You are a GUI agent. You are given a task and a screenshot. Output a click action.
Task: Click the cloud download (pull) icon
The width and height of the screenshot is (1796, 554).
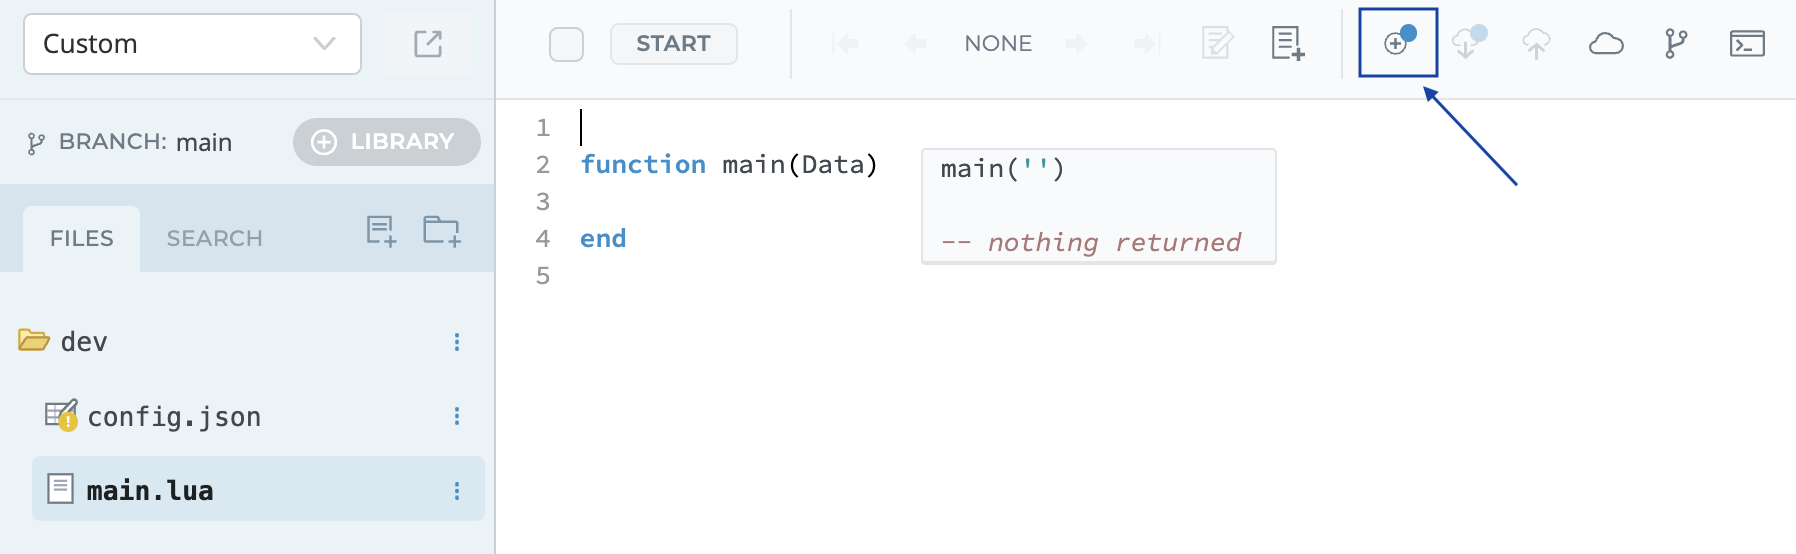click(1467, 43)
